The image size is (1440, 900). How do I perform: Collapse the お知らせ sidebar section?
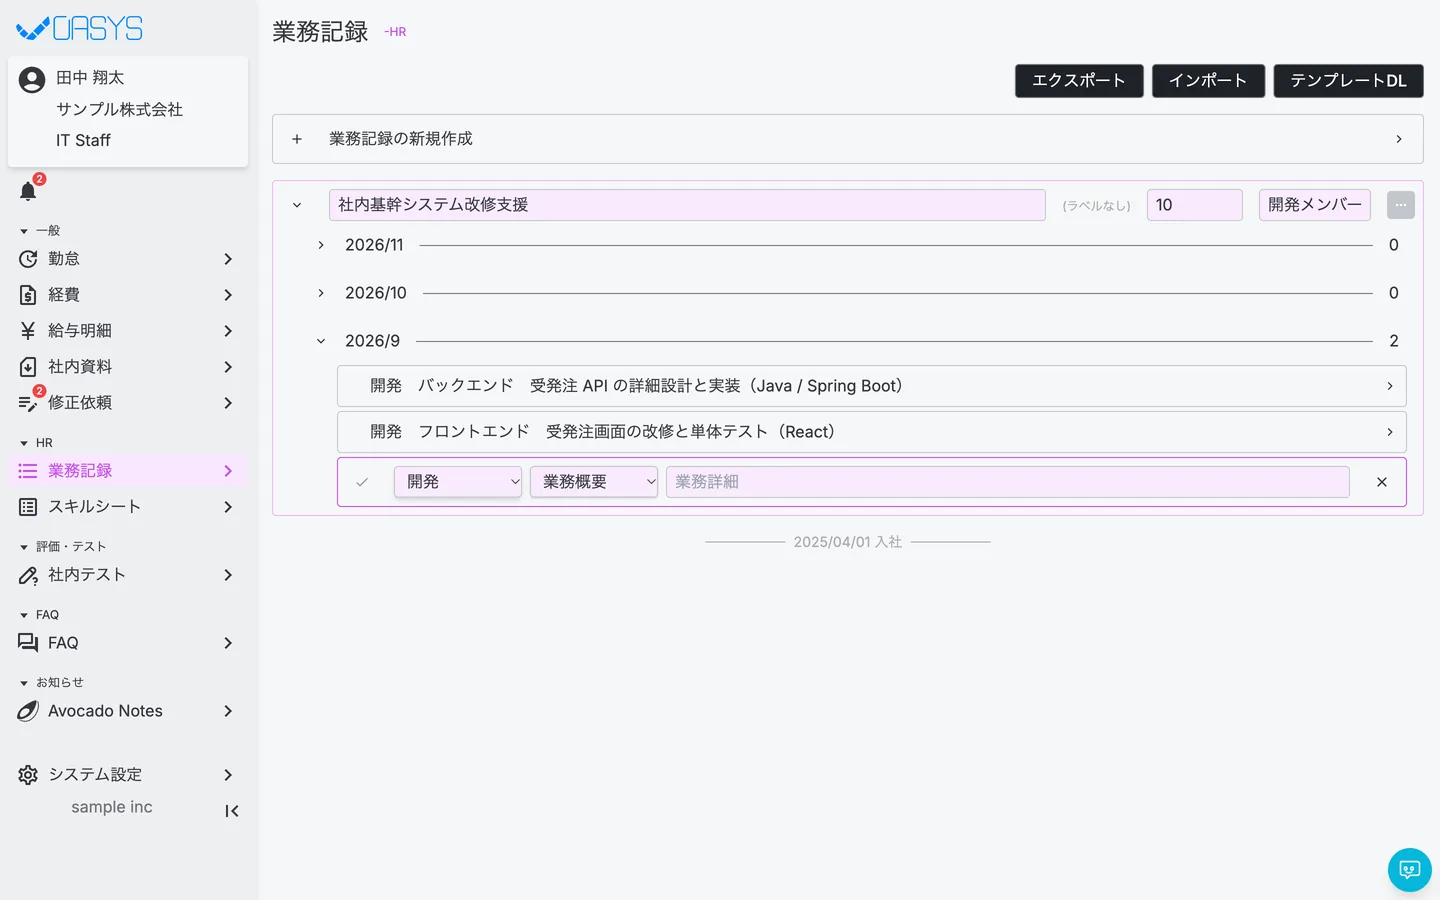point(24,683)
